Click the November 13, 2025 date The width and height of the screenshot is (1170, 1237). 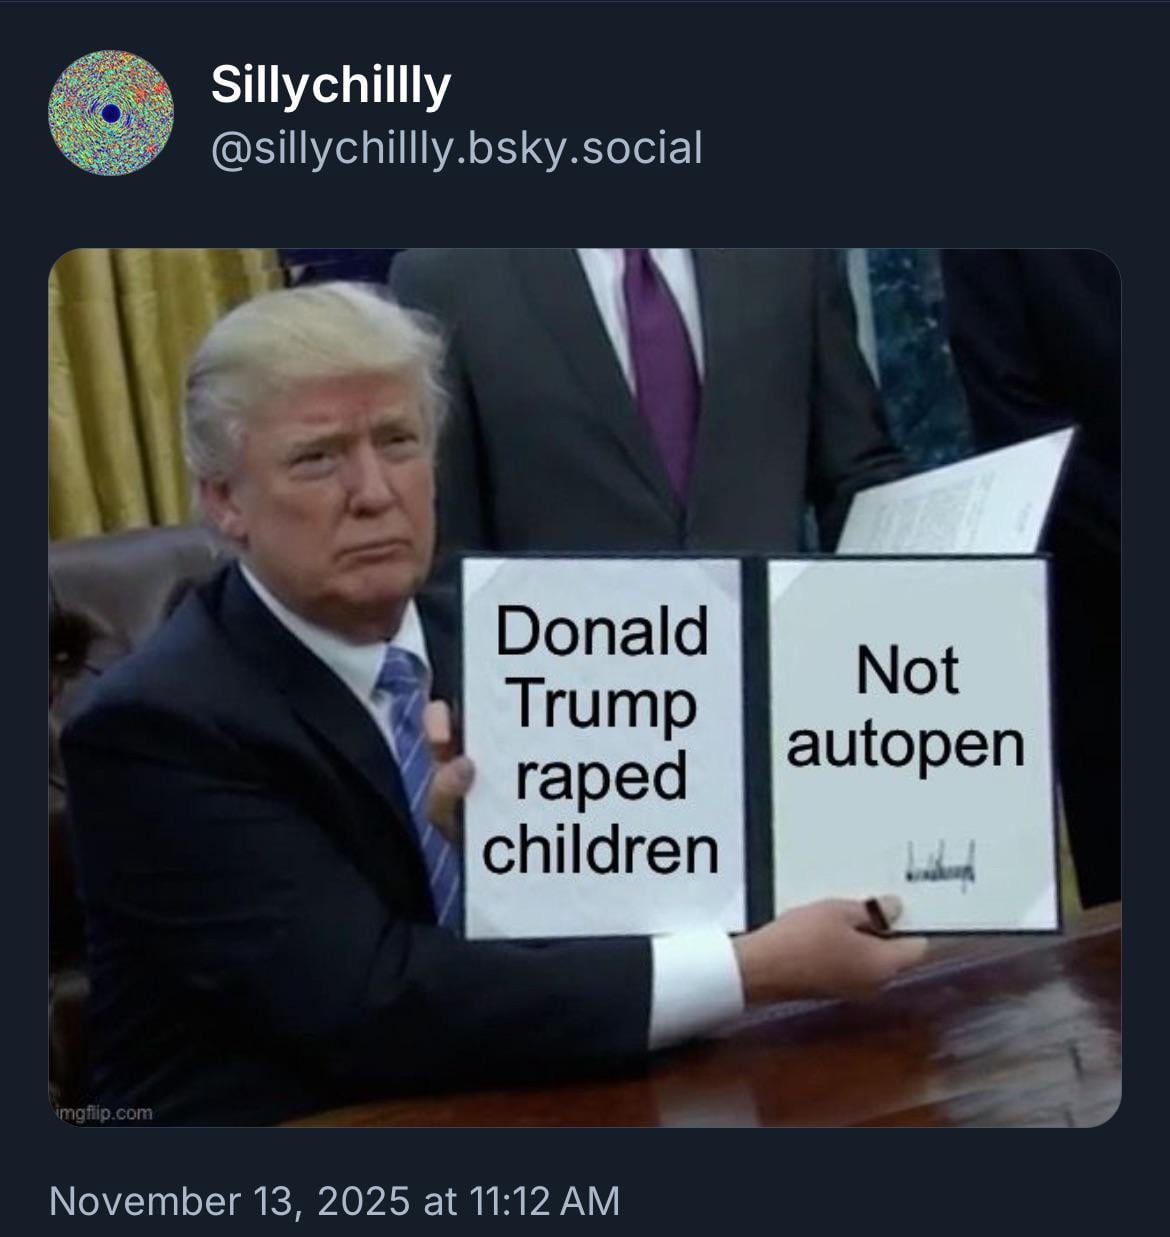click(230, 1200)
